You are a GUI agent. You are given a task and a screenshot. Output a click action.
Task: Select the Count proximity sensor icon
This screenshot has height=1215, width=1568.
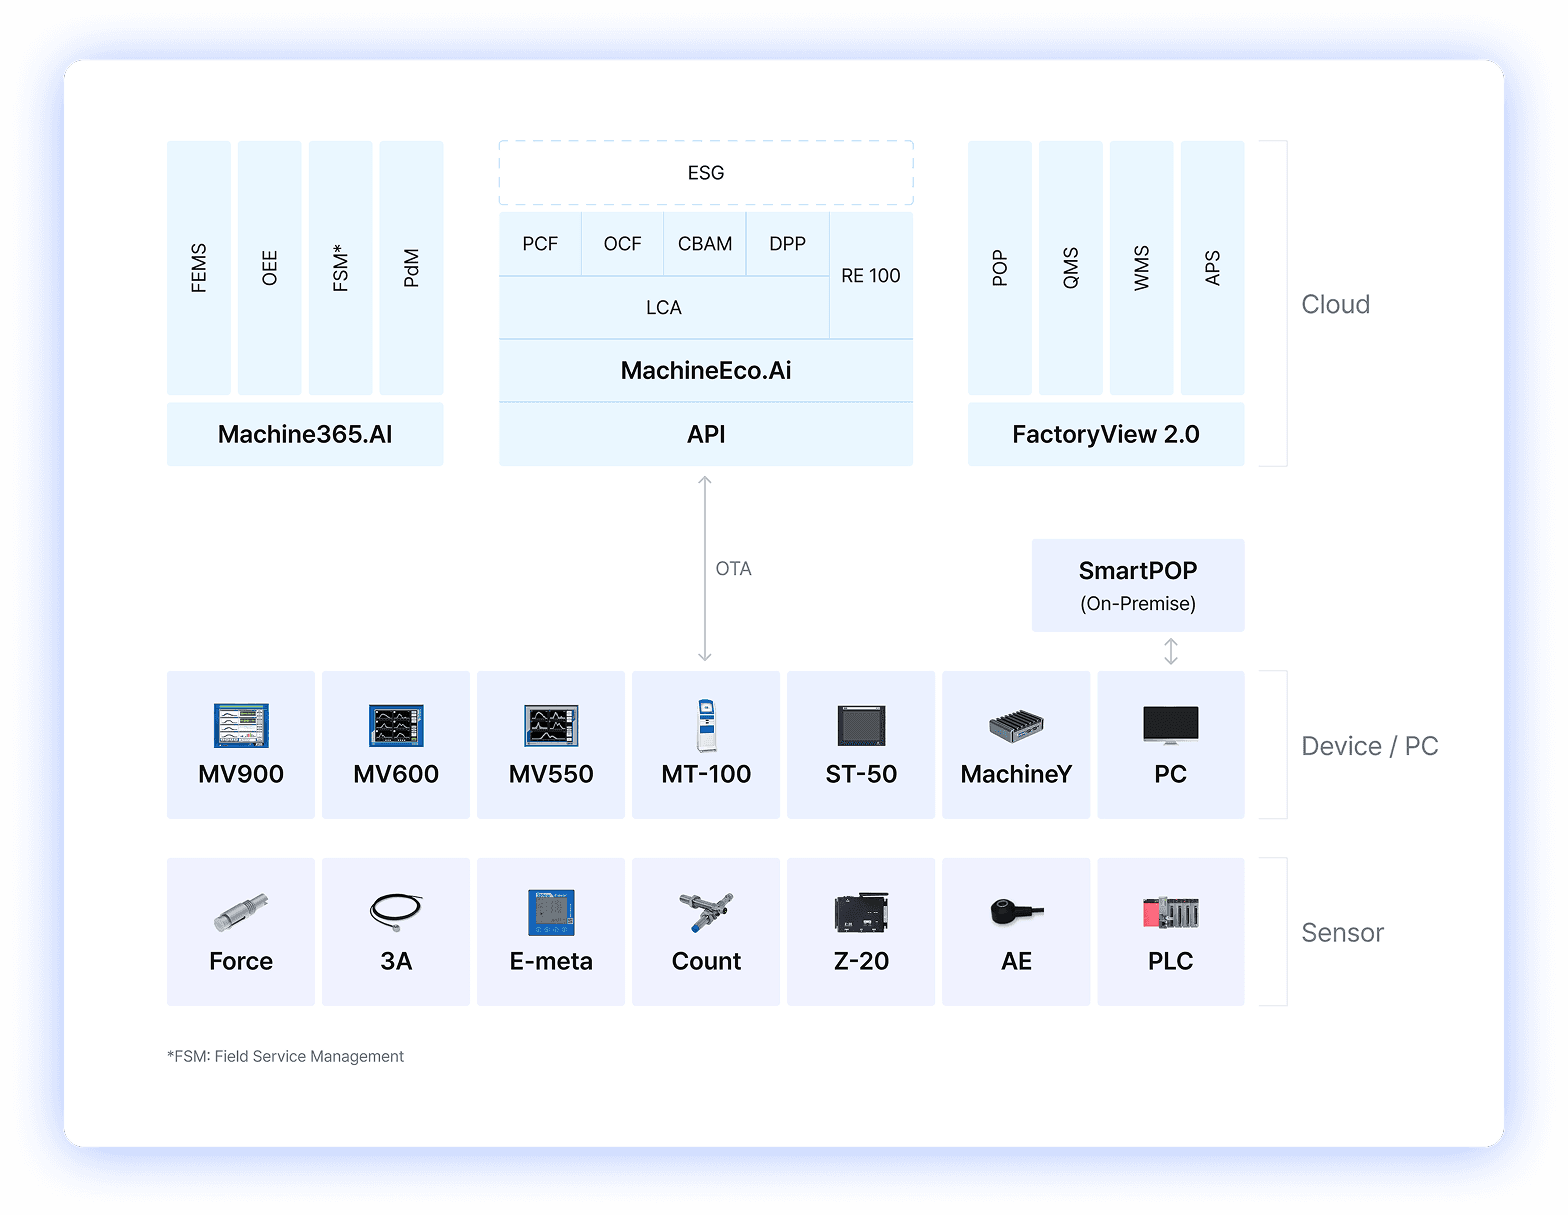(706, 912)
